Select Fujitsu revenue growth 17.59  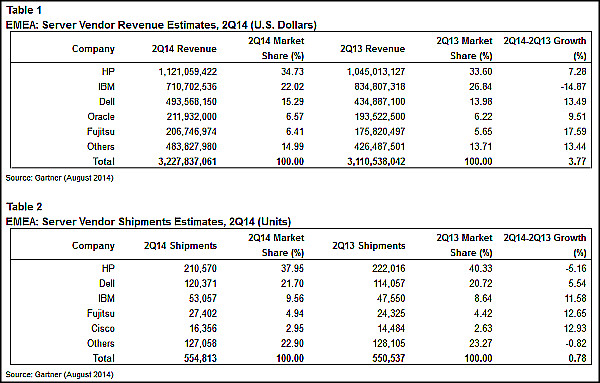(575, 132)
